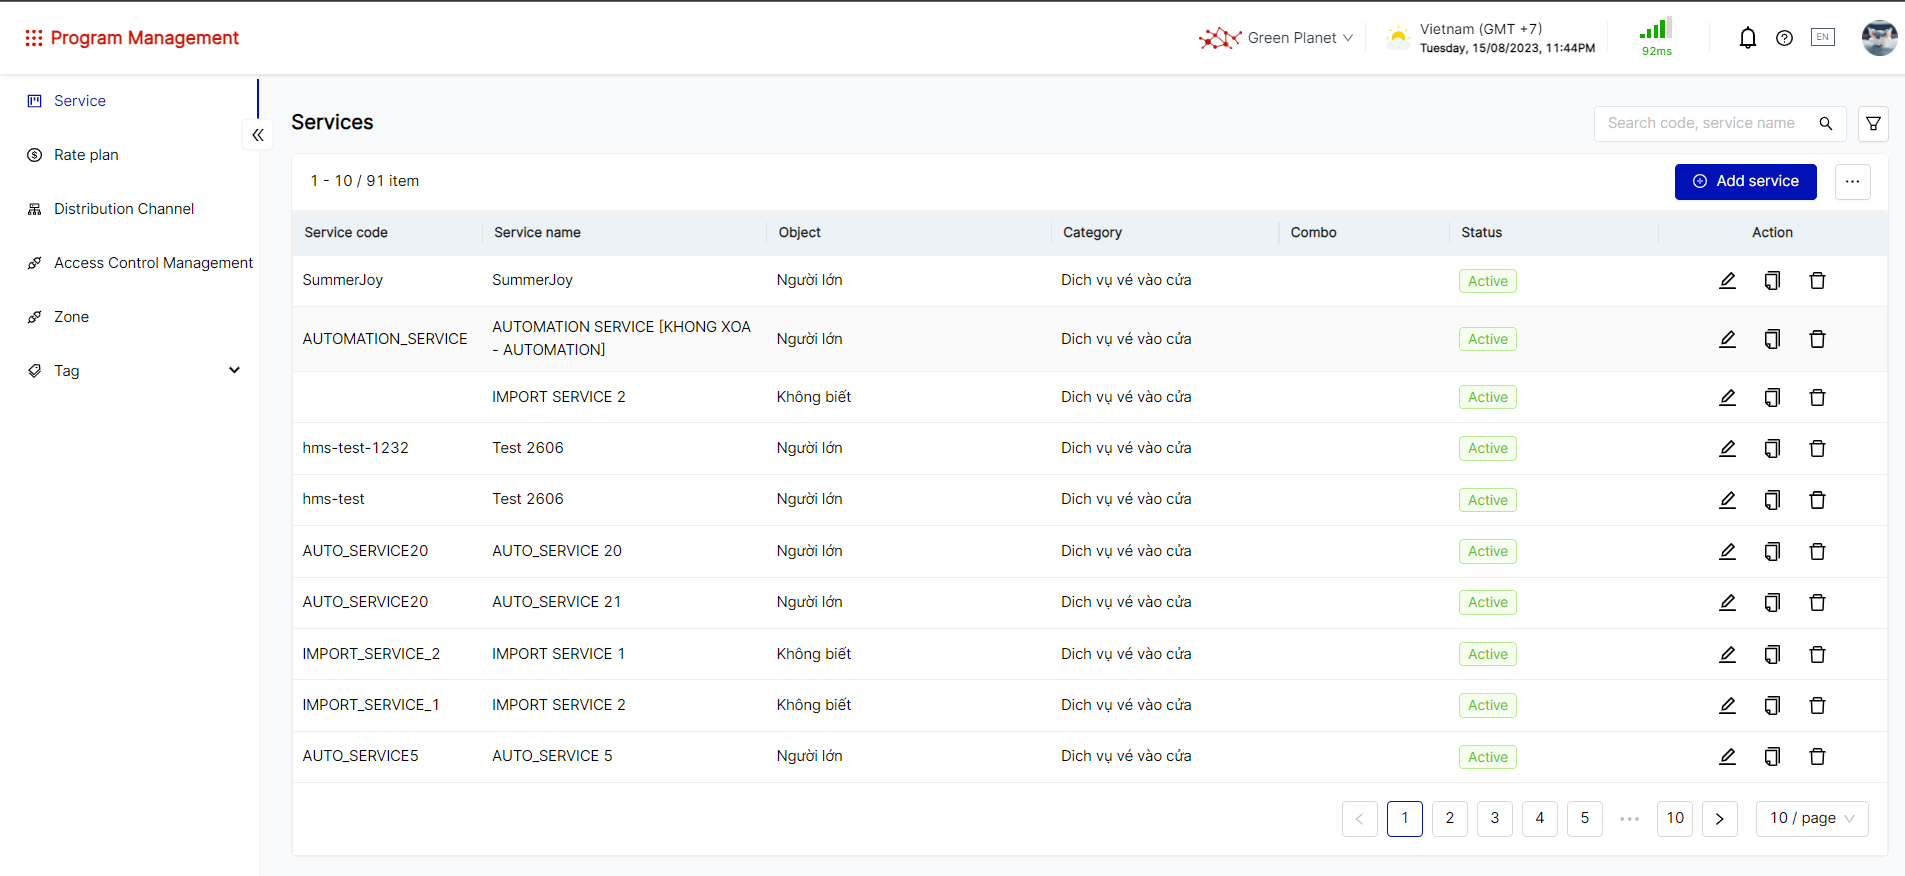Open the app grid launcher icon
This screenshot has width=1905, height=876.
pos(33,38)
